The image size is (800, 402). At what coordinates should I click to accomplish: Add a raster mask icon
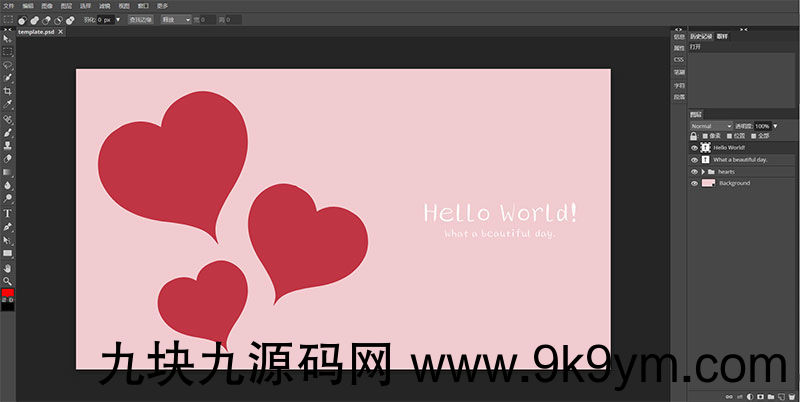coord(760,396)
